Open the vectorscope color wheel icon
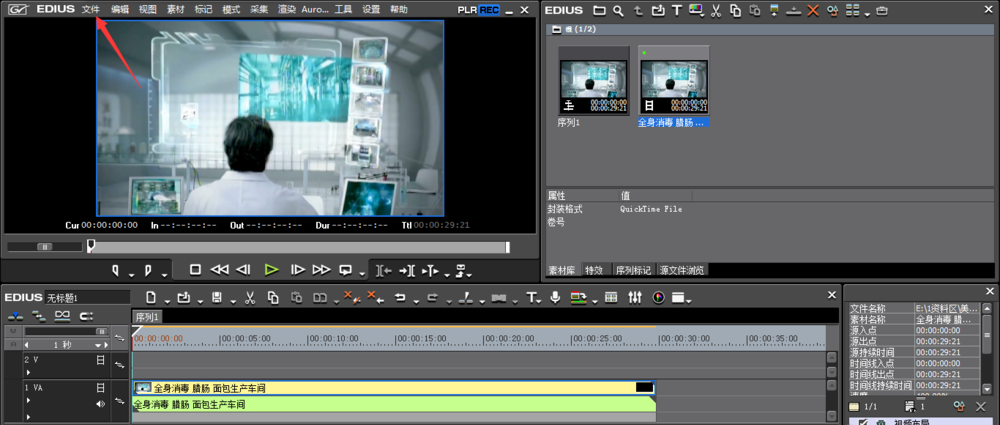This screenshot has width=1000, height=425. click(659, 298)
